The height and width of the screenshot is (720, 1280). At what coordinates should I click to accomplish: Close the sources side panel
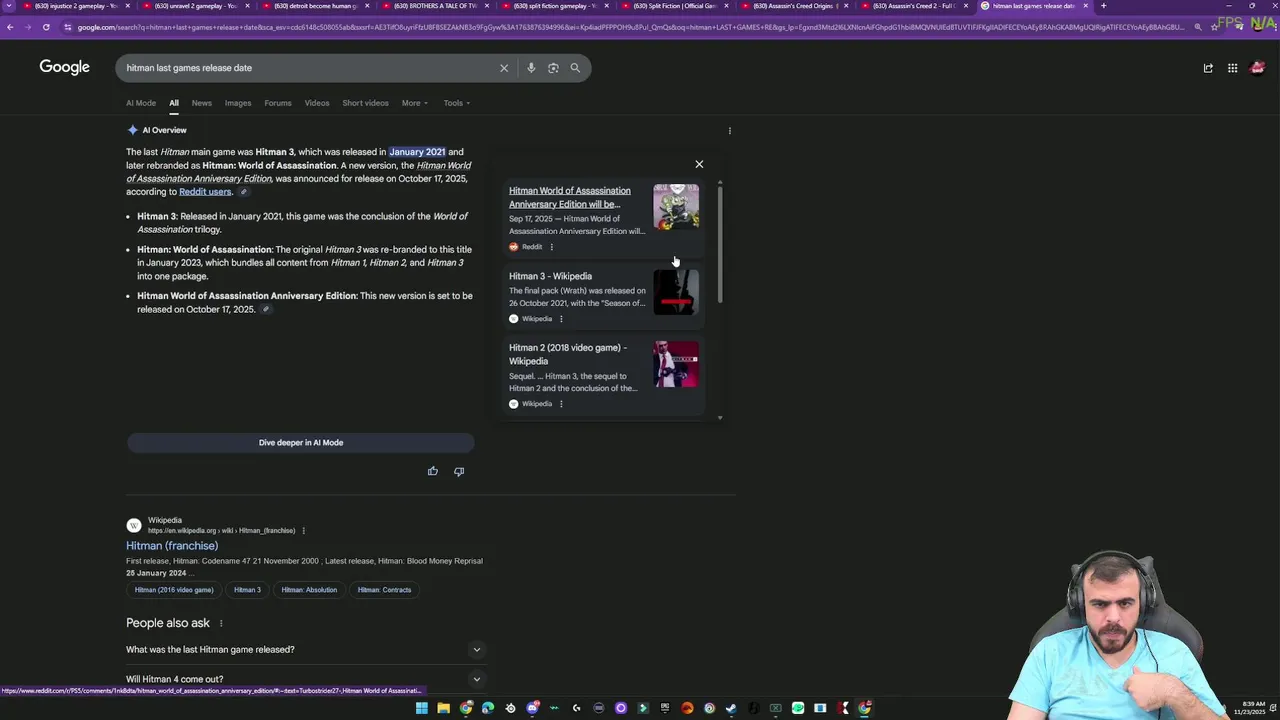(699, 164)
